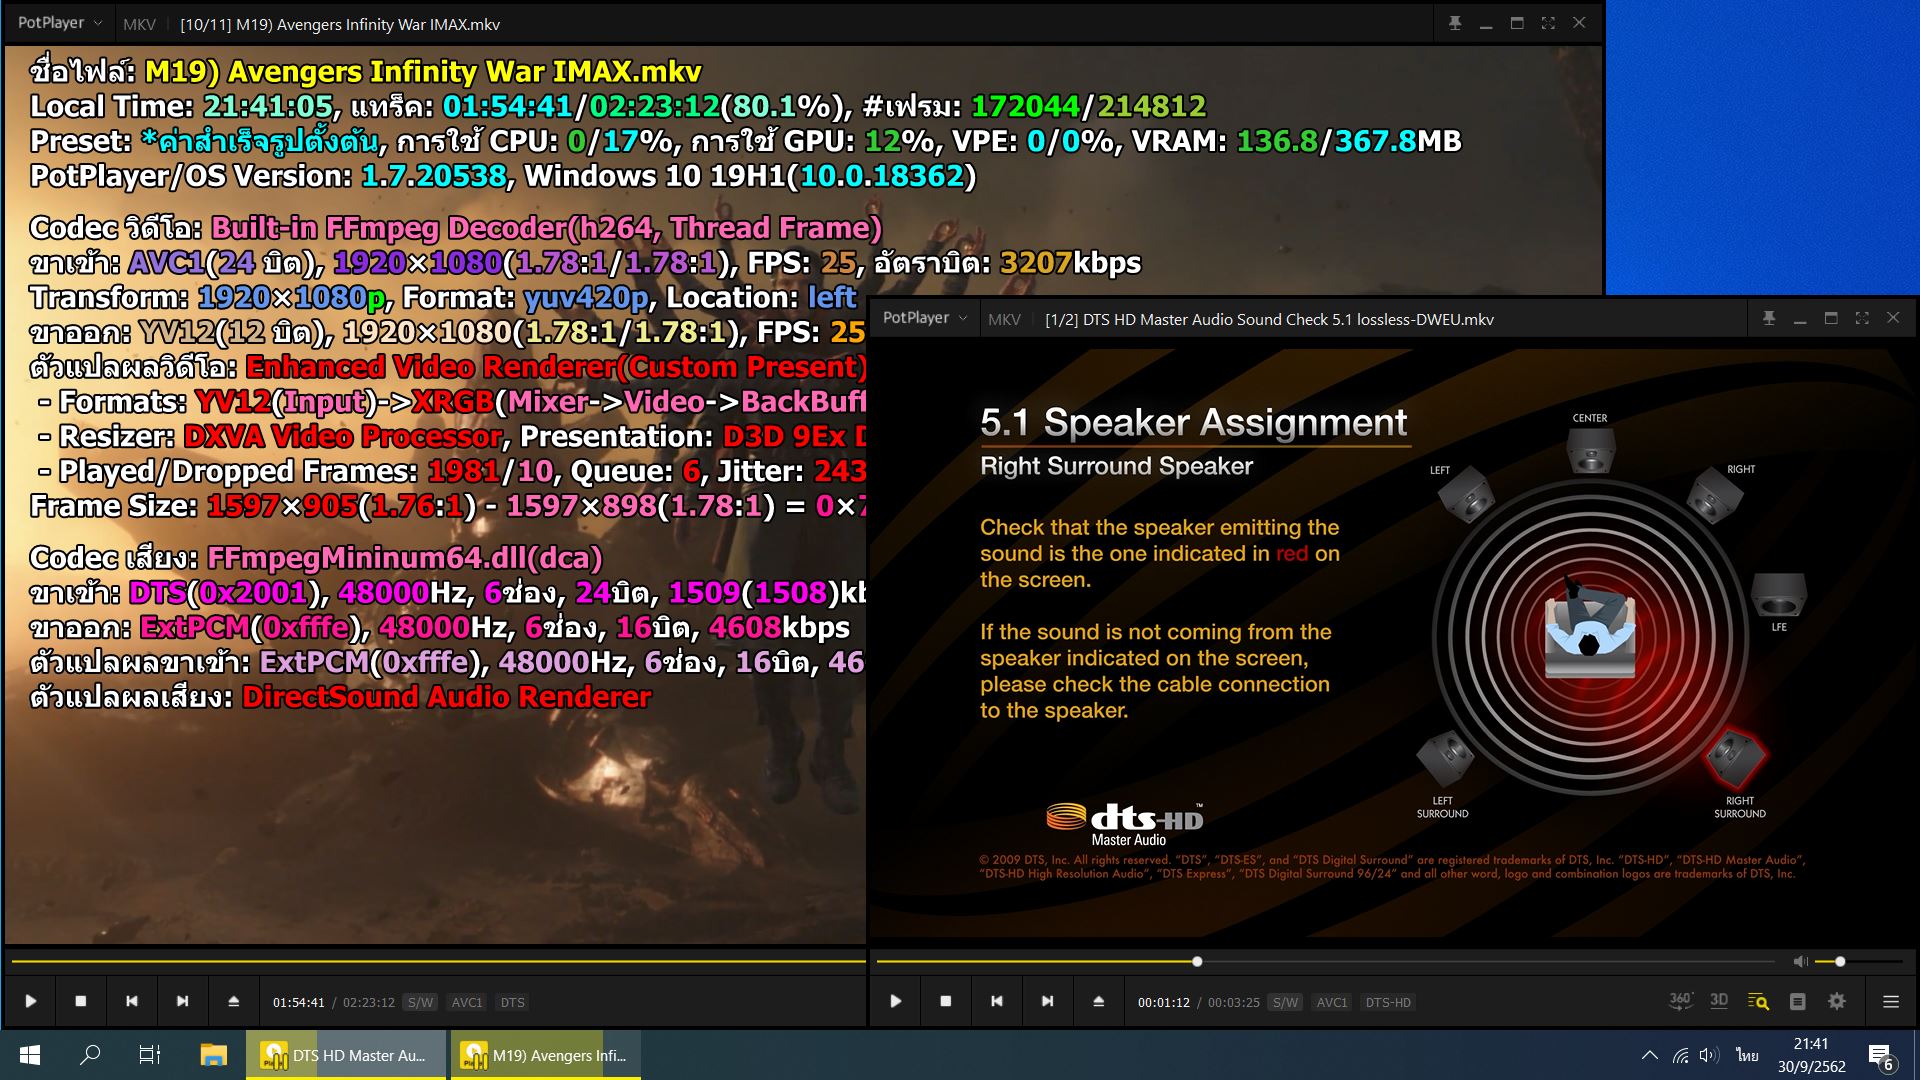Click time display 01:54:41 in Avengers window
The height and width of the screenshot is (1080, 1920).
click(x=299, y=1002)
